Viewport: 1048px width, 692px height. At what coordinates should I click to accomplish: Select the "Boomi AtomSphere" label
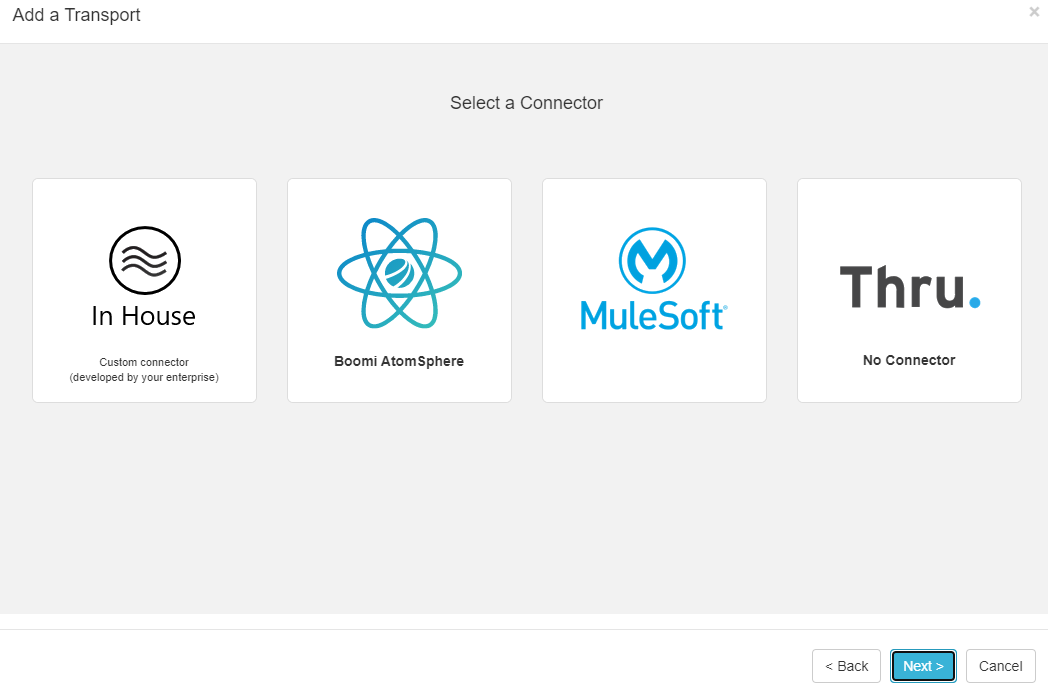(399, 361)
